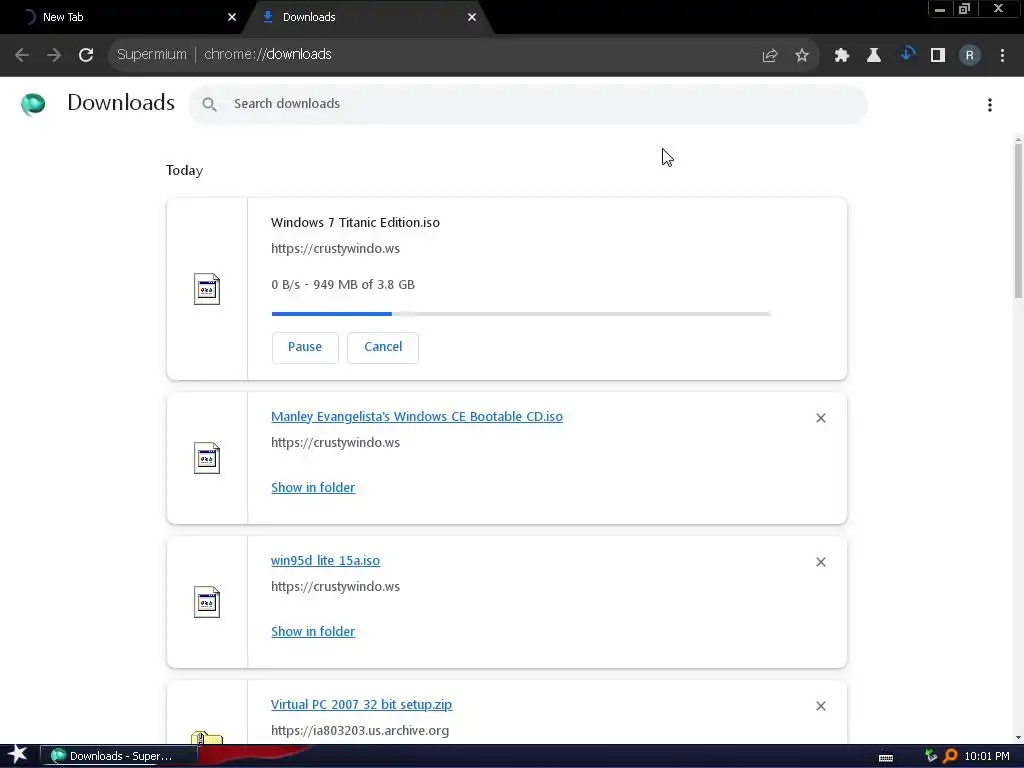Image resolution: width=1024 pixels, height=768 pixels.
Task: Click the Search downloads field
Action: coord(528,104)
